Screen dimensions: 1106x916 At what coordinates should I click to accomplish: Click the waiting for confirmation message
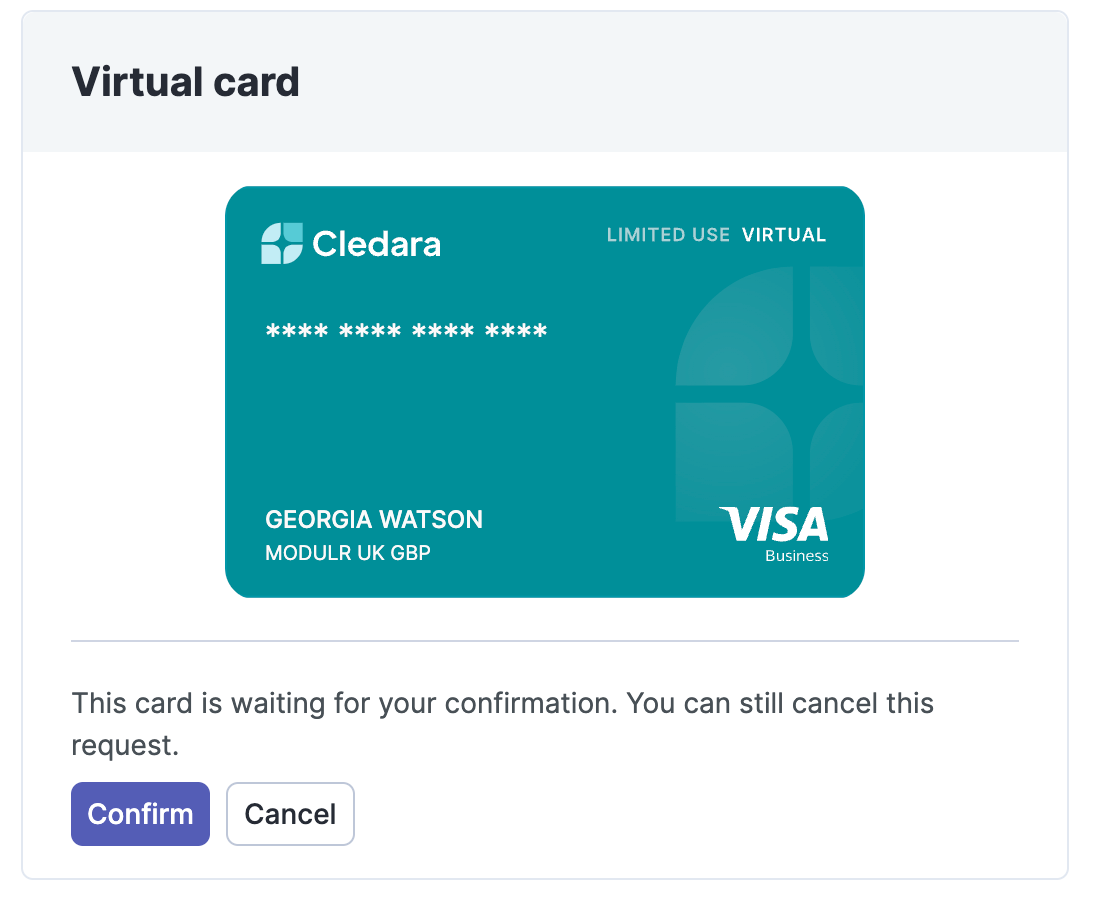pos(502,703)
